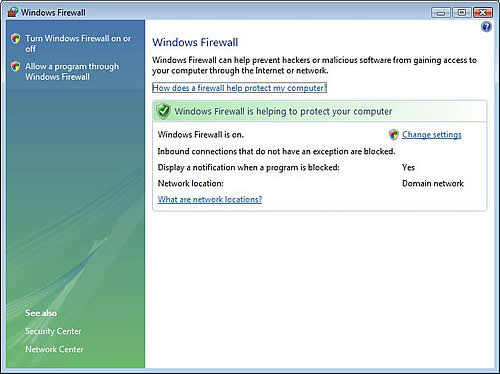Open Turn Windows Firewall on or off

(78, 43)
